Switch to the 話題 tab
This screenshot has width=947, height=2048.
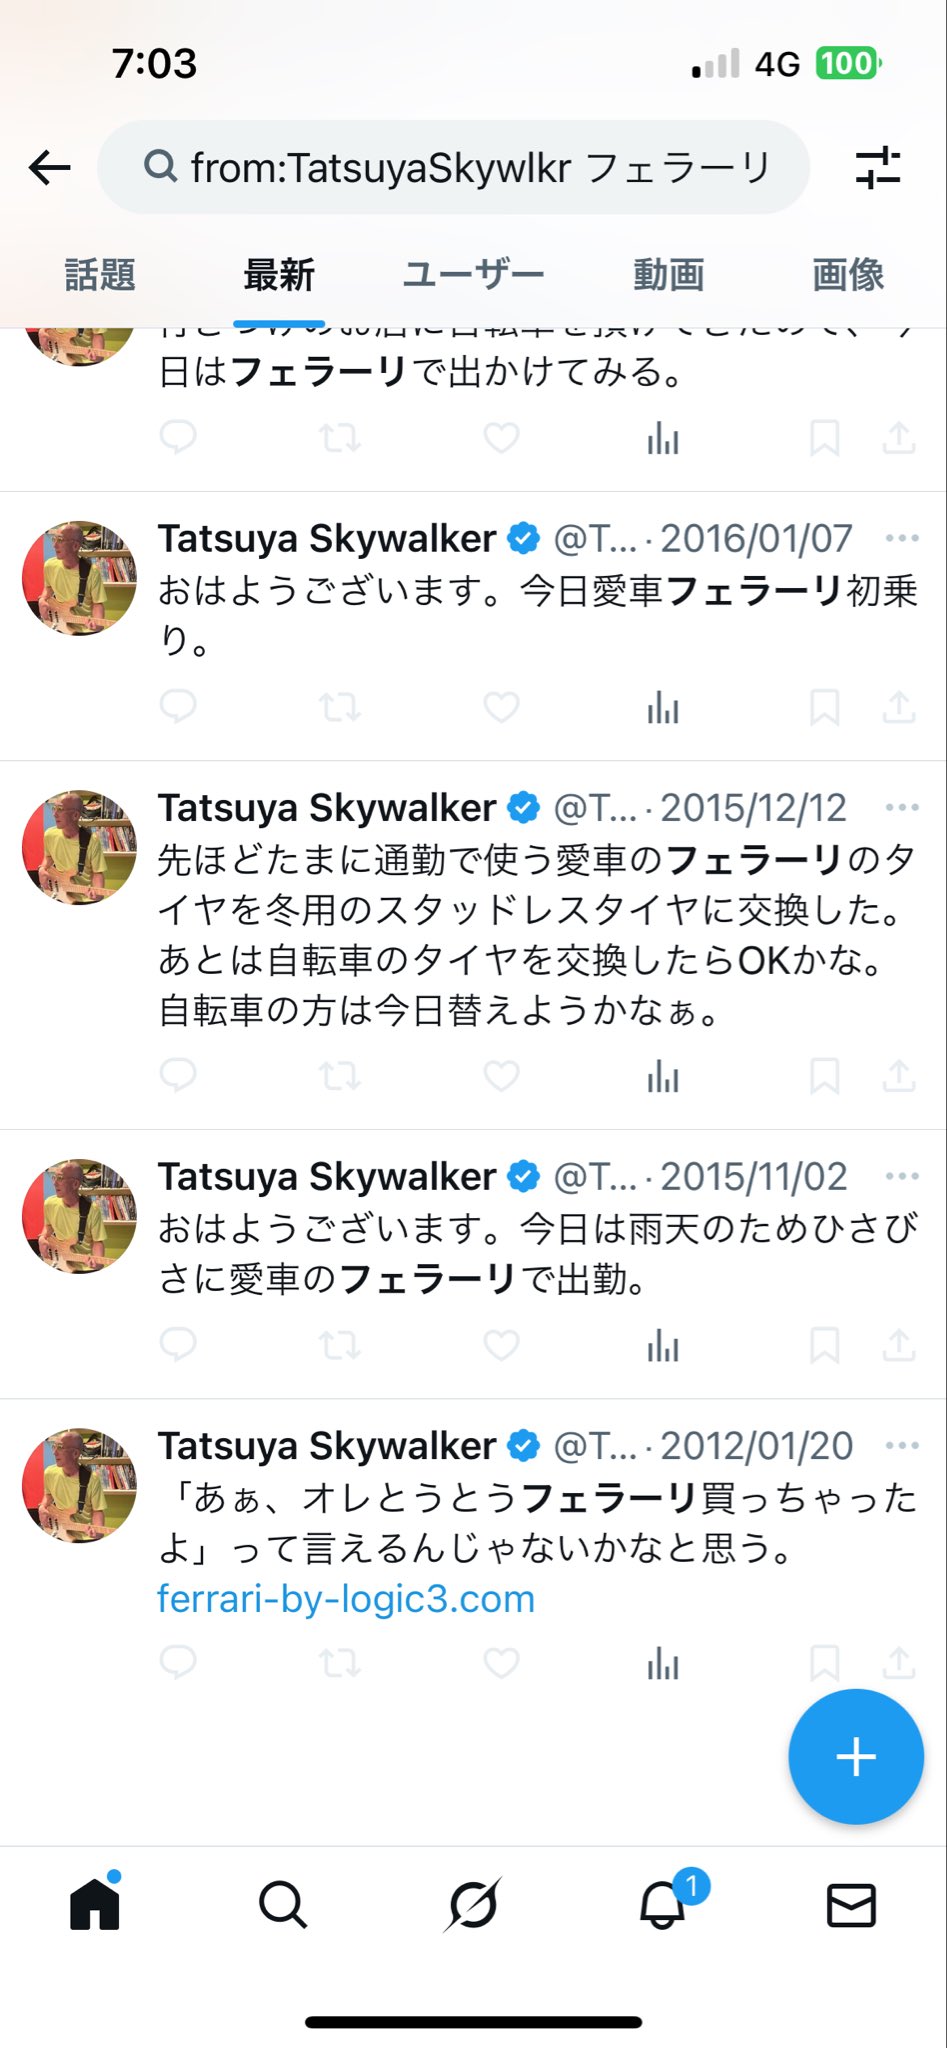click(x=100, y=275)
